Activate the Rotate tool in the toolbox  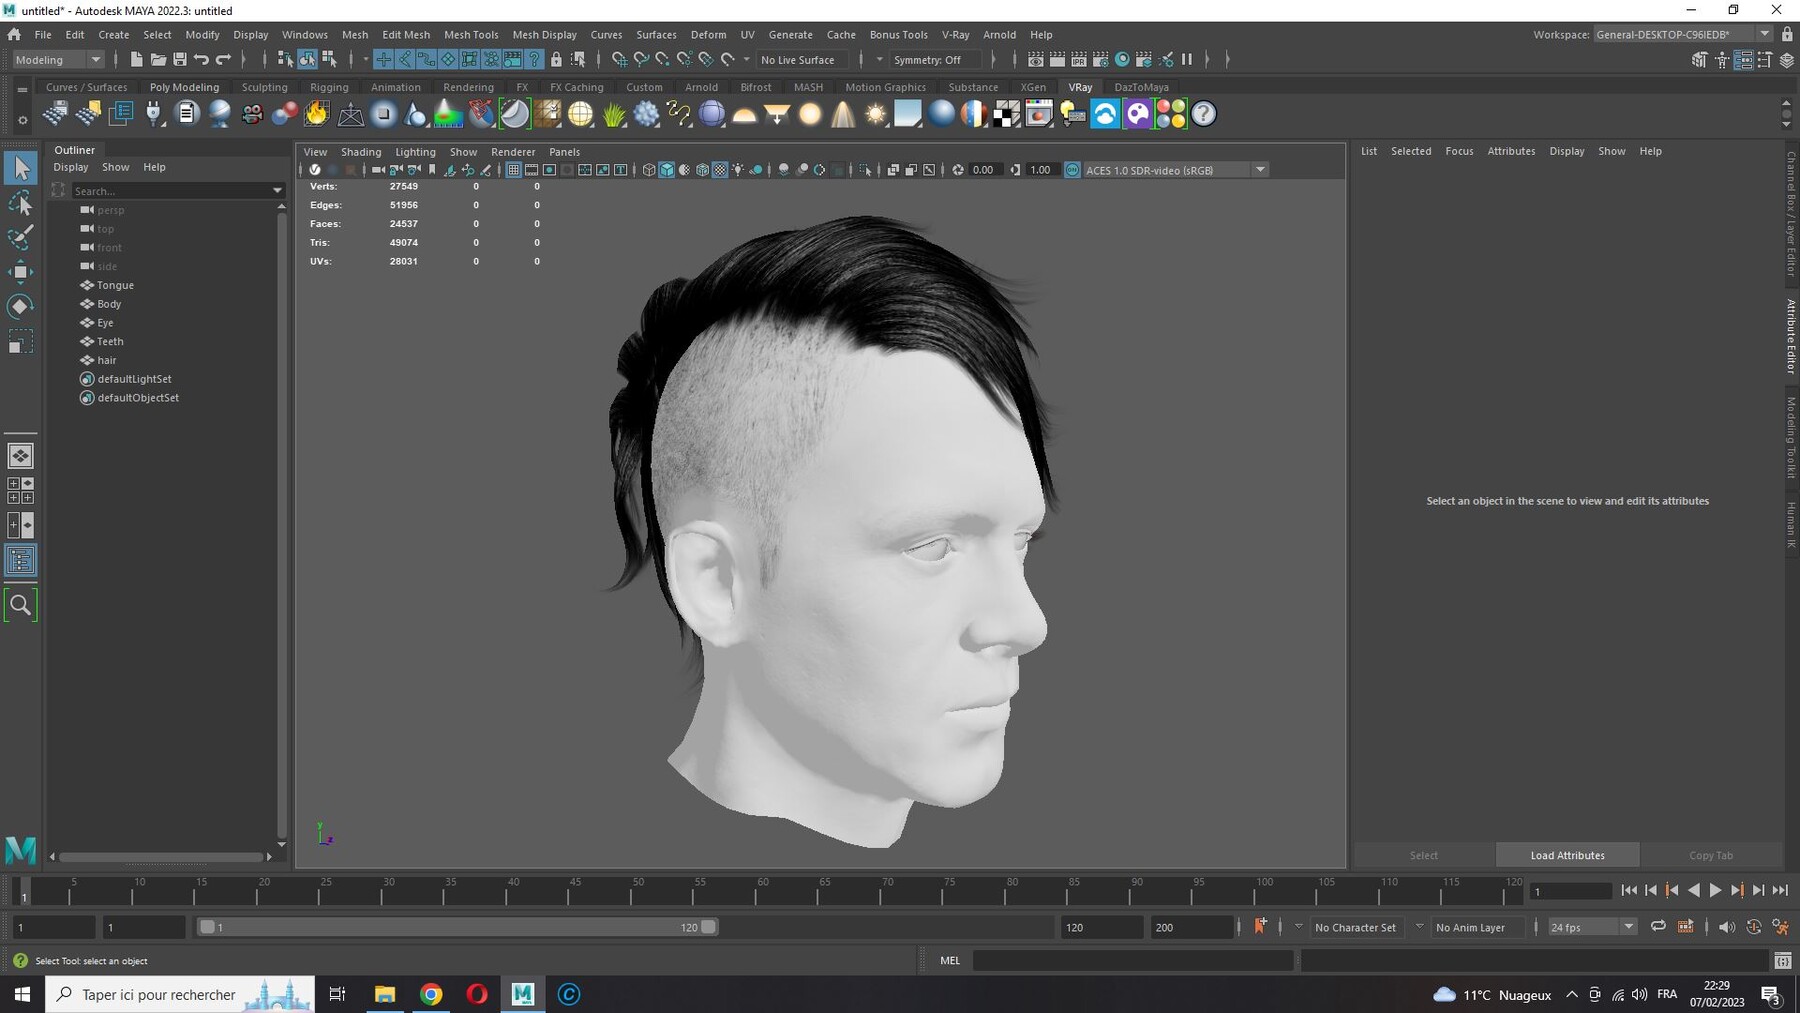point(20,306)
